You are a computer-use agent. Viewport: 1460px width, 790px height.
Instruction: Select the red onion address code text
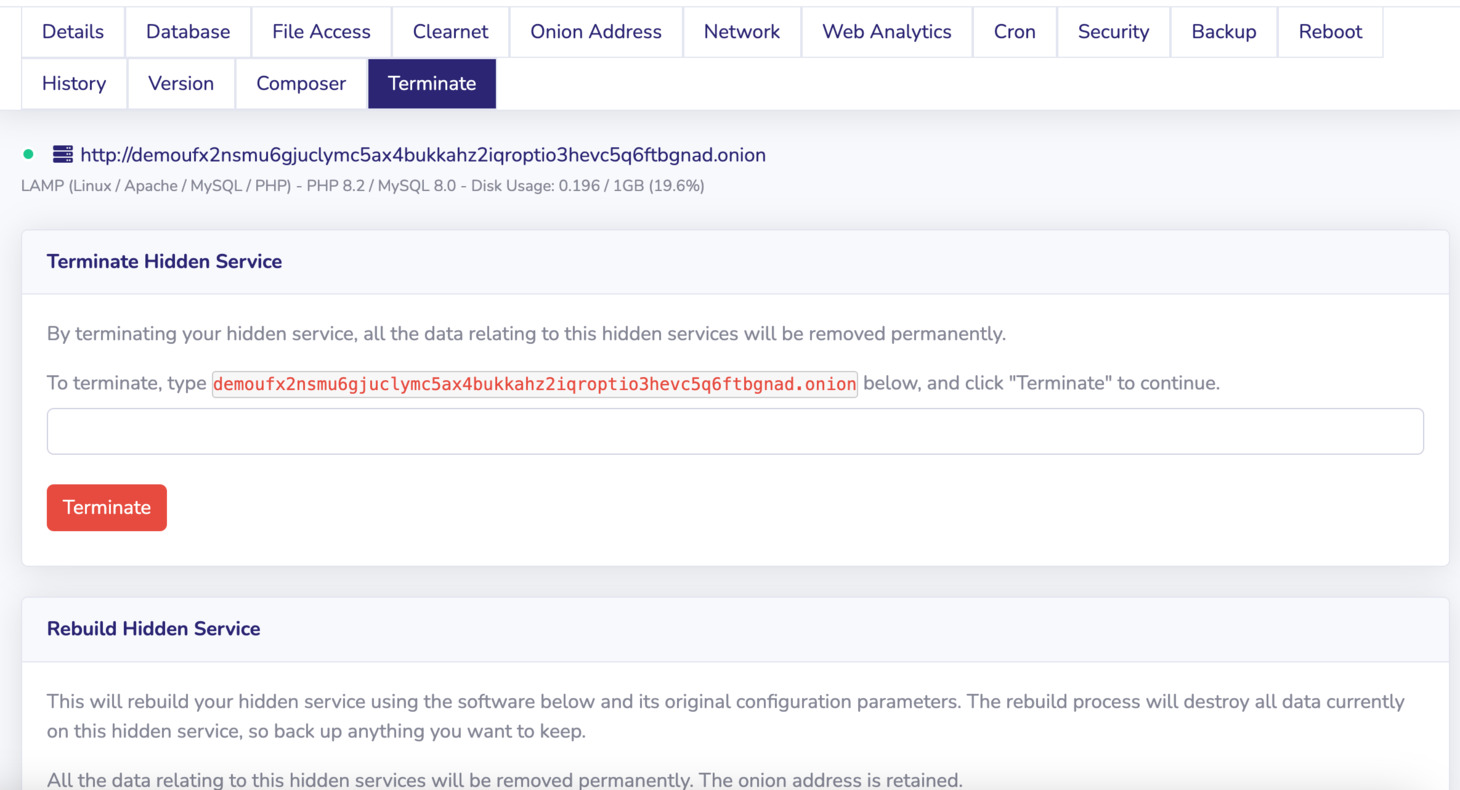[x=535, y=384]
